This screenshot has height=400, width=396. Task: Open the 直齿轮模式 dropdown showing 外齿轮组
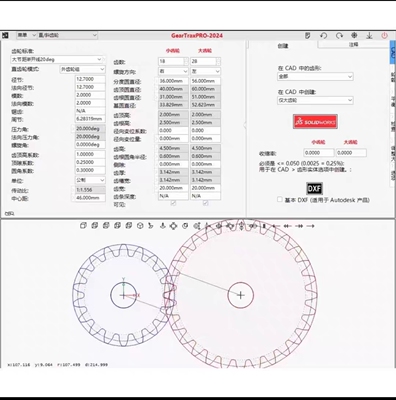pos(82,69)
